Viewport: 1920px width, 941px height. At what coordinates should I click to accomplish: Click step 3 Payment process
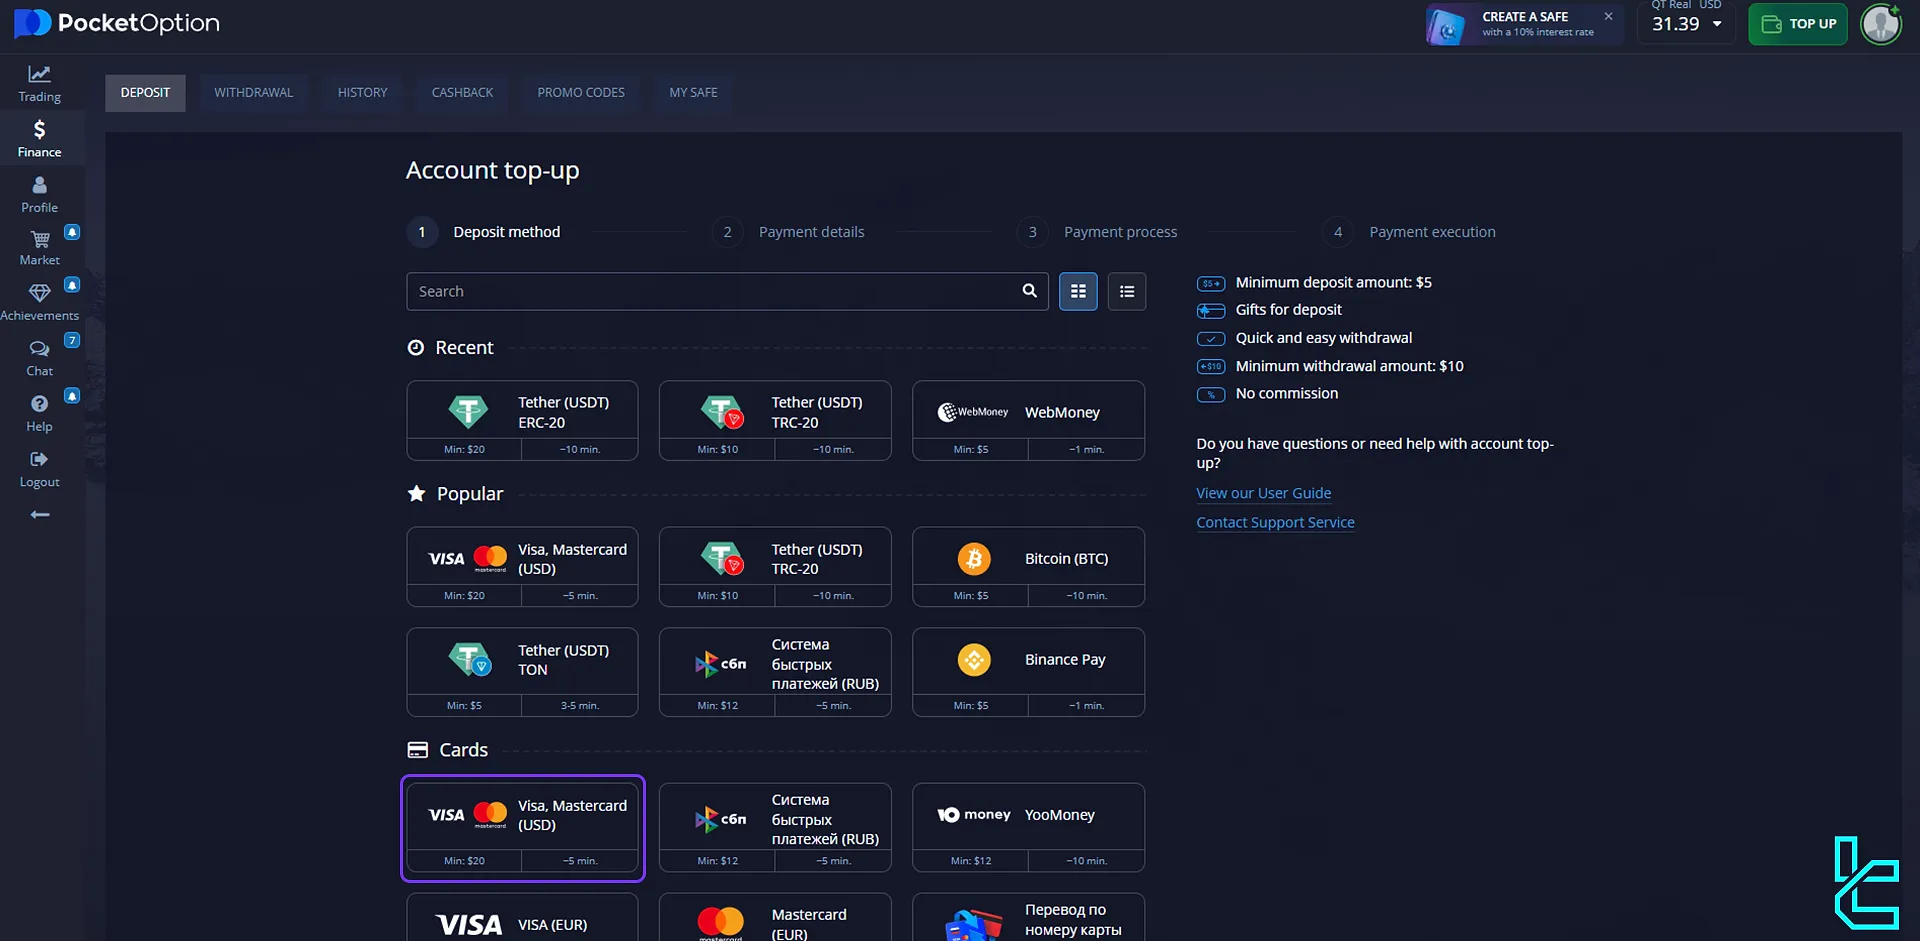tap(1097, 232)
